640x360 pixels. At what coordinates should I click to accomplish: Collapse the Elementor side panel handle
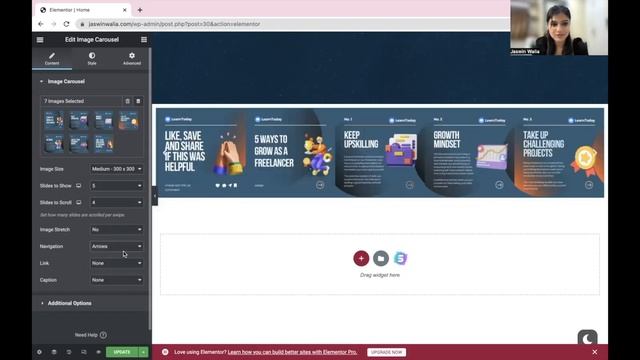coord(155,196)
